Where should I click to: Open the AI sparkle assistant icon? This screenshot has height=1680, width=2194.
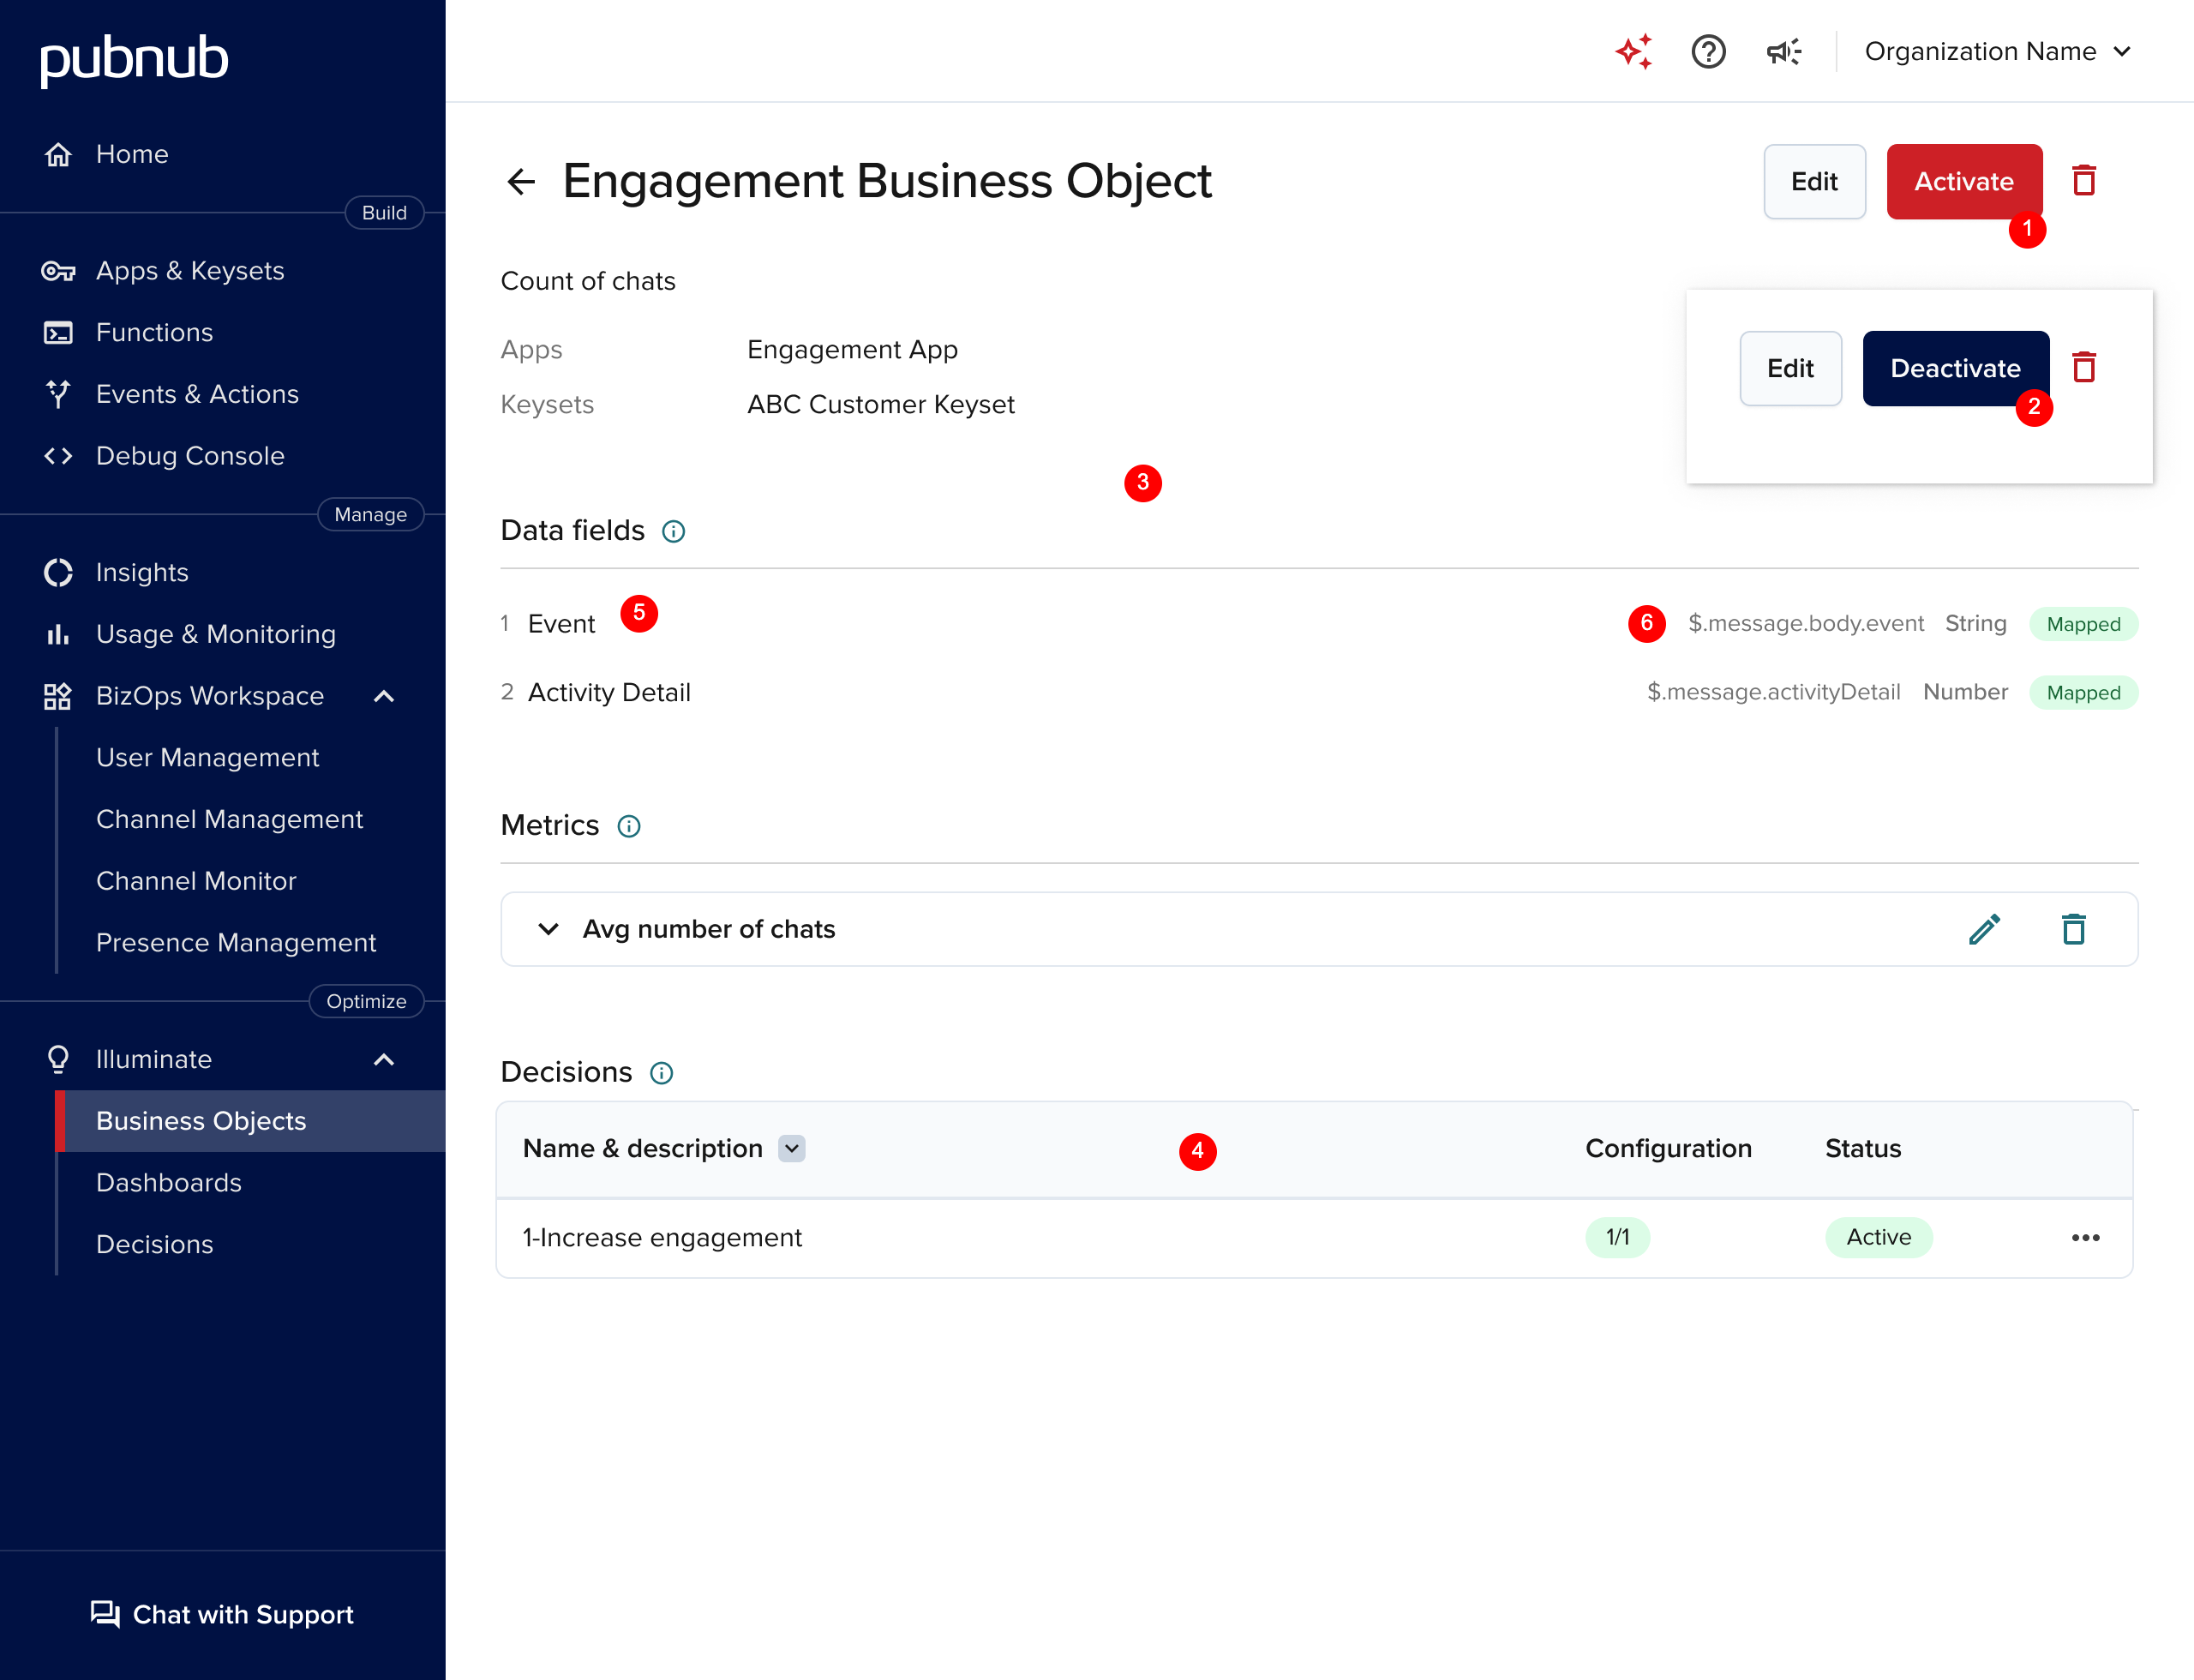[1634, 51]
